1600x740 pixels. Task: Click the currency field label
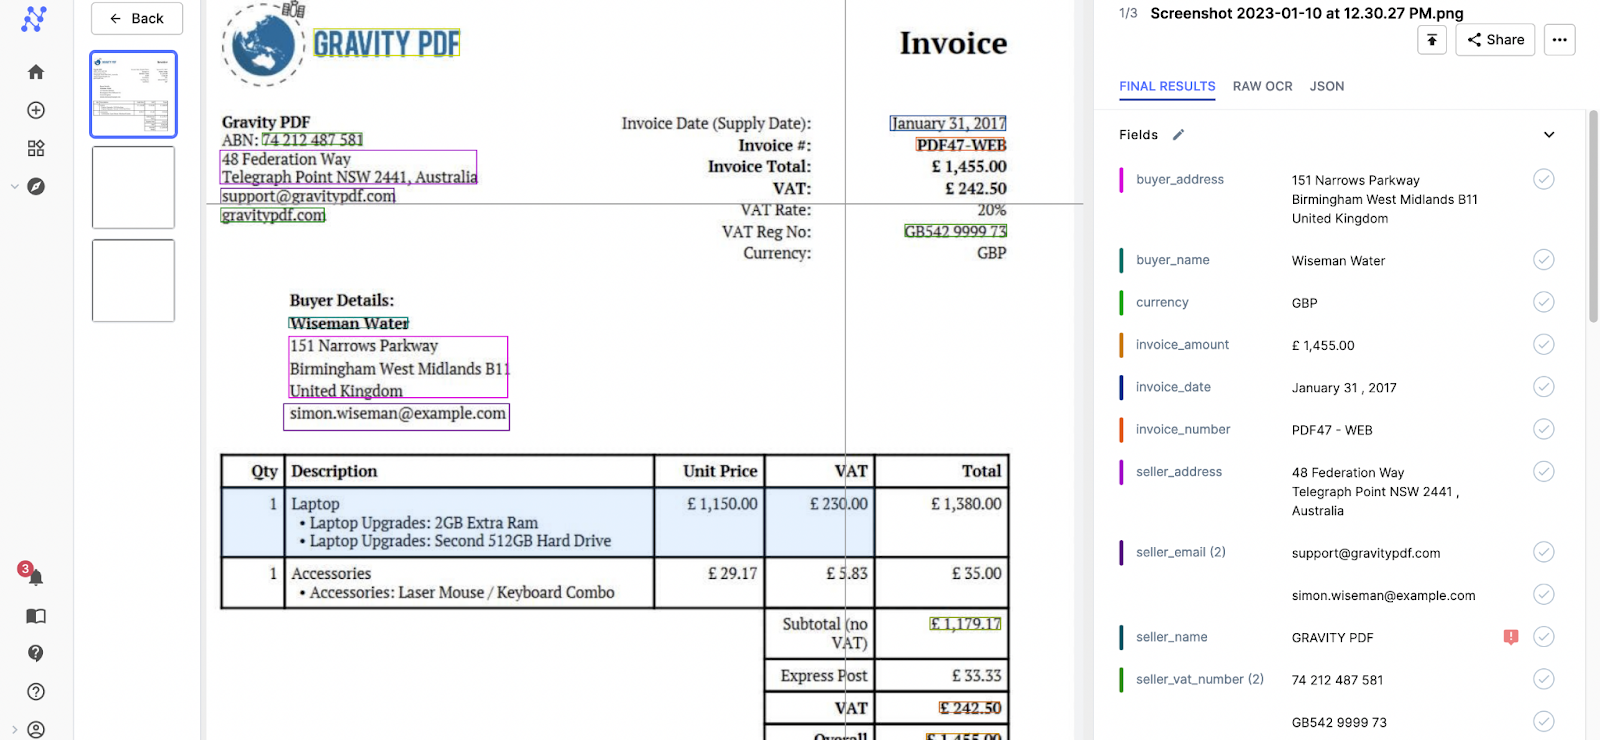1162,302
